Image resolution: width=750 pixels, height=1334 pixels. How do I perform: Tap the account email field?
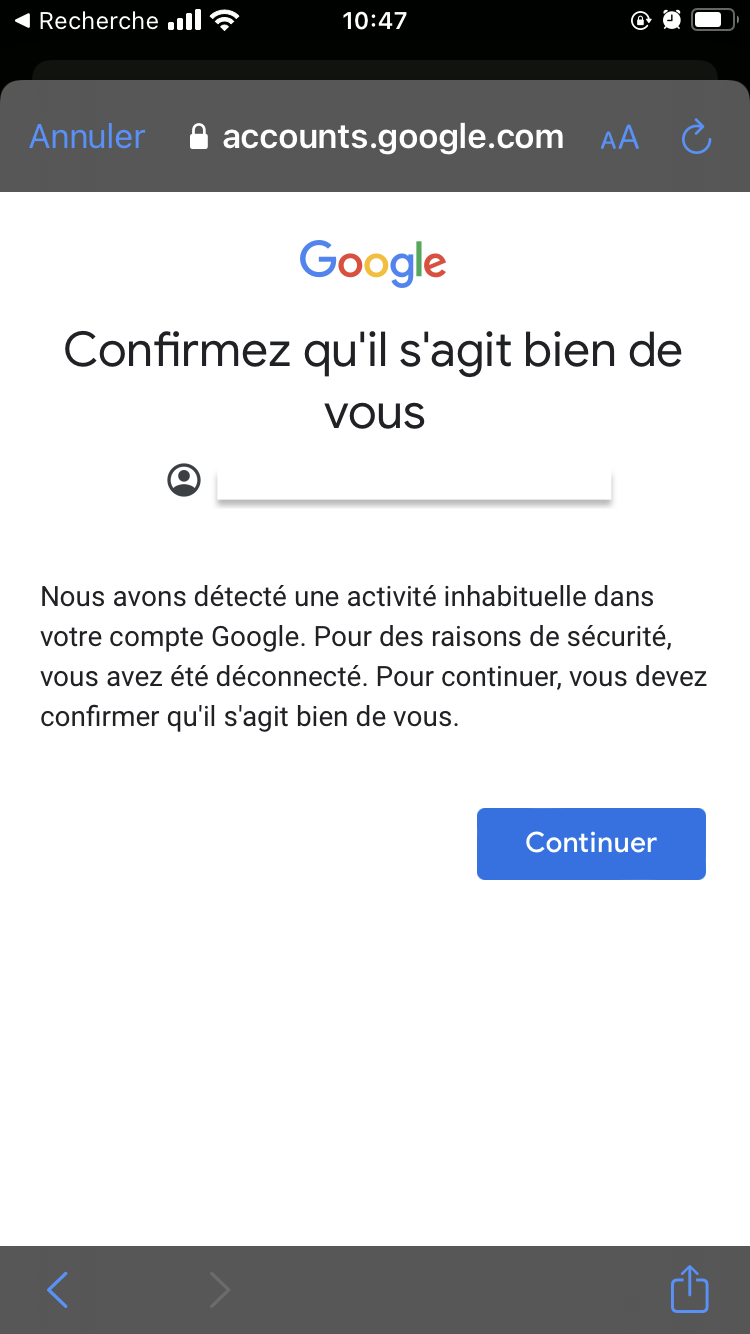pyautogui.click(x=413, y=482)
